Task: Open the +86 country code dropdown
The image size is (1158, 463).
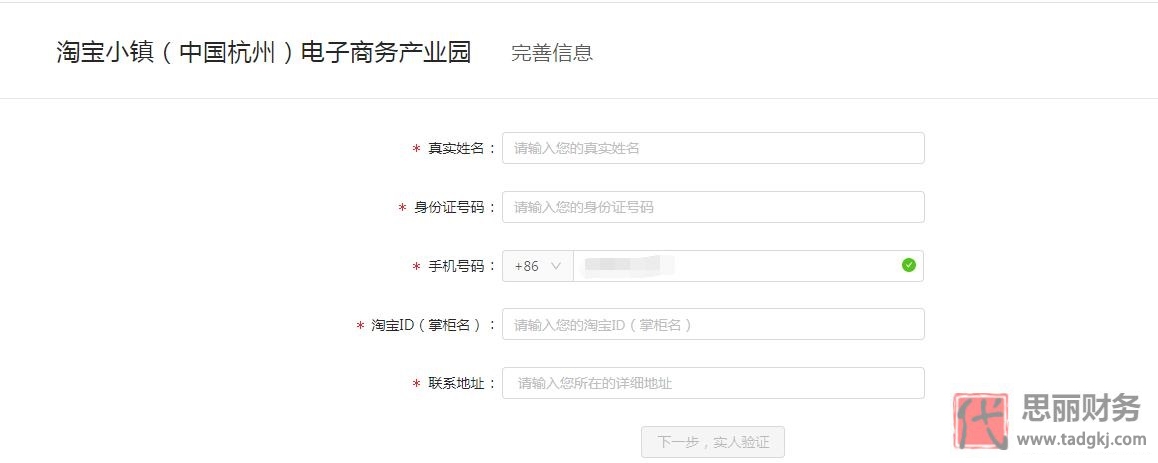Action: pyautogui.click(x=538, y=266)
